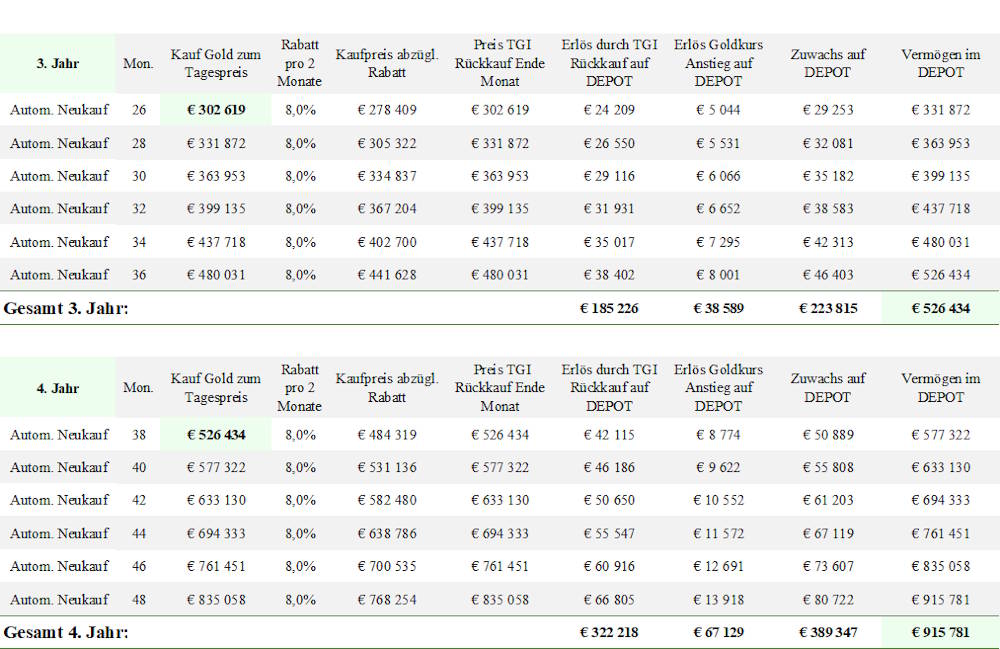Select the total € 38 589 cell
Viewport: 1000px width, 649px height.
tap(719, 309)
